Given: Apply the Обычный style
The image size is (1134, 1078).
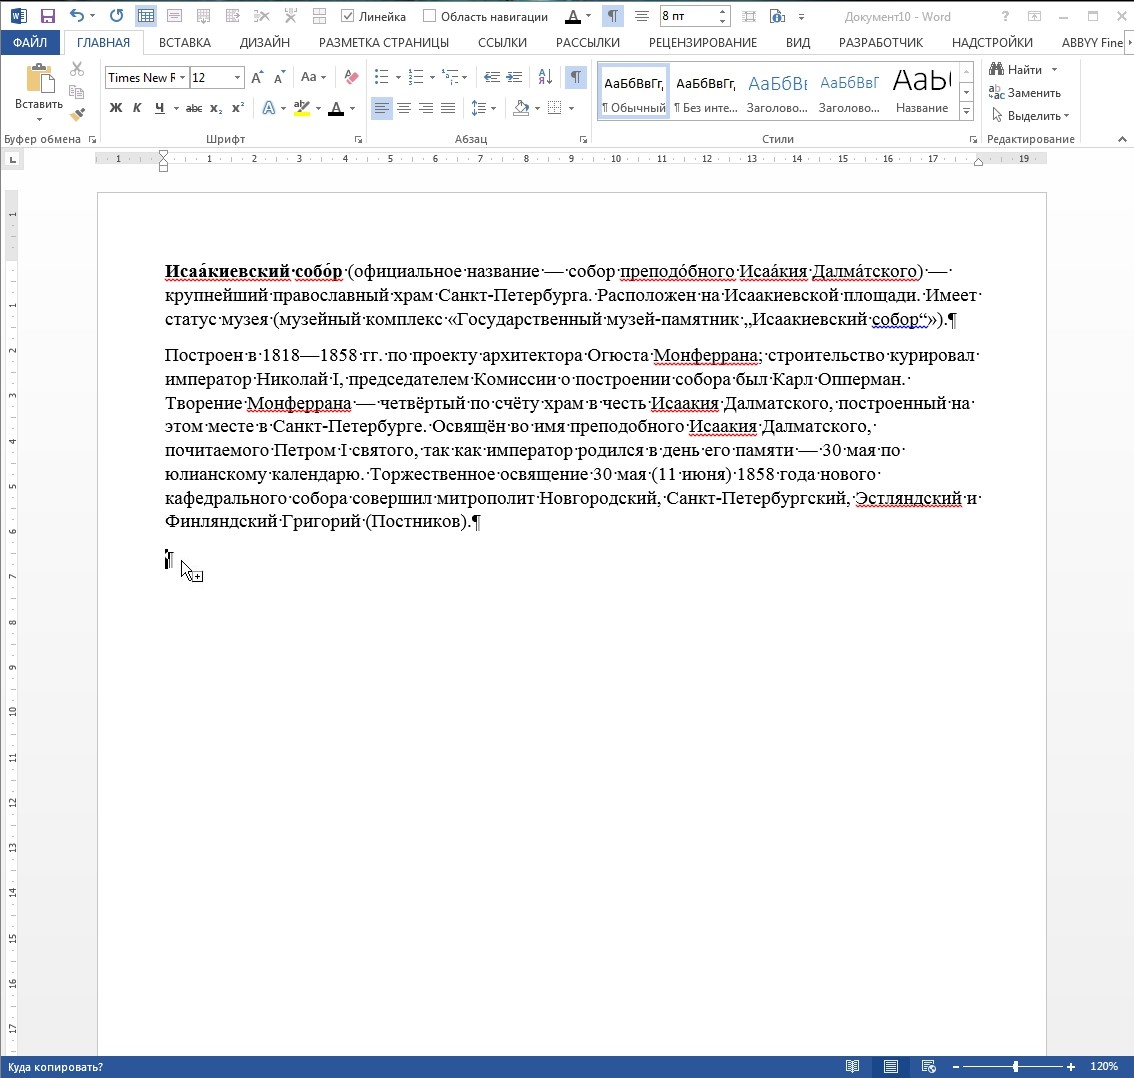Looking at the screenshot, I should click(634, 92).
